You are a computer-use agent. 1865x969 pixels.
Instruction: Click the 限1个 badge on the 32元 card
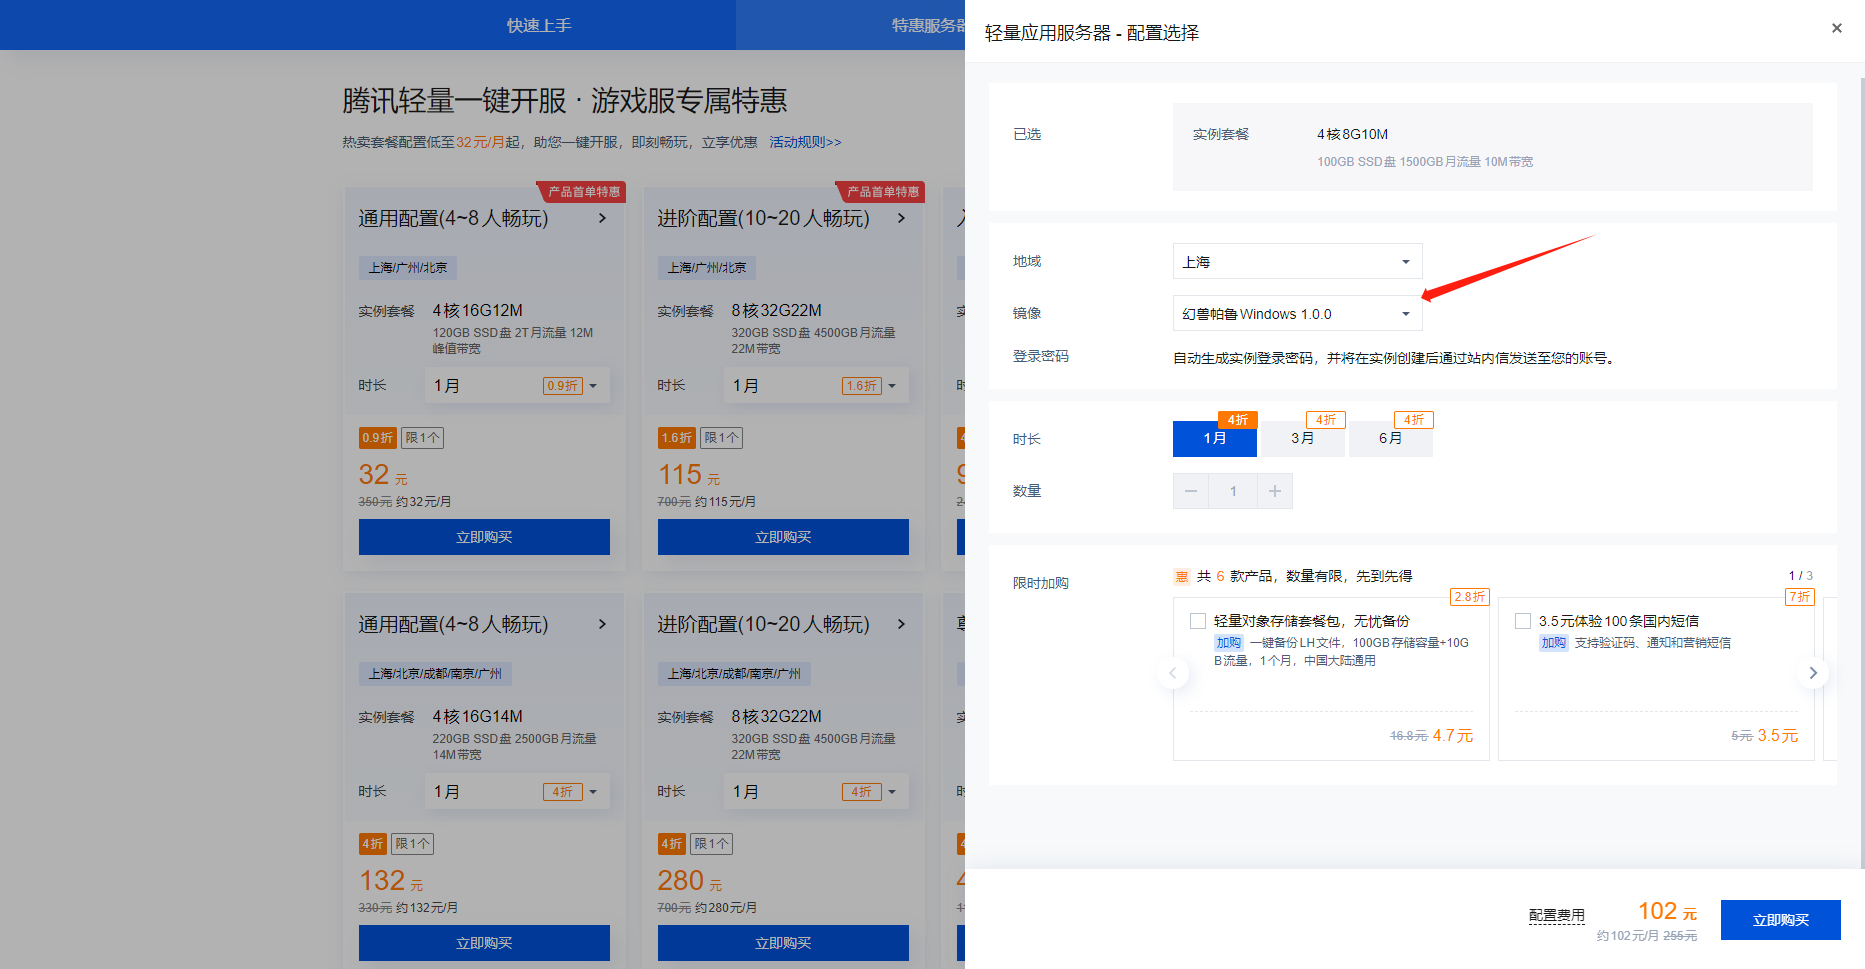click(422, 438)
